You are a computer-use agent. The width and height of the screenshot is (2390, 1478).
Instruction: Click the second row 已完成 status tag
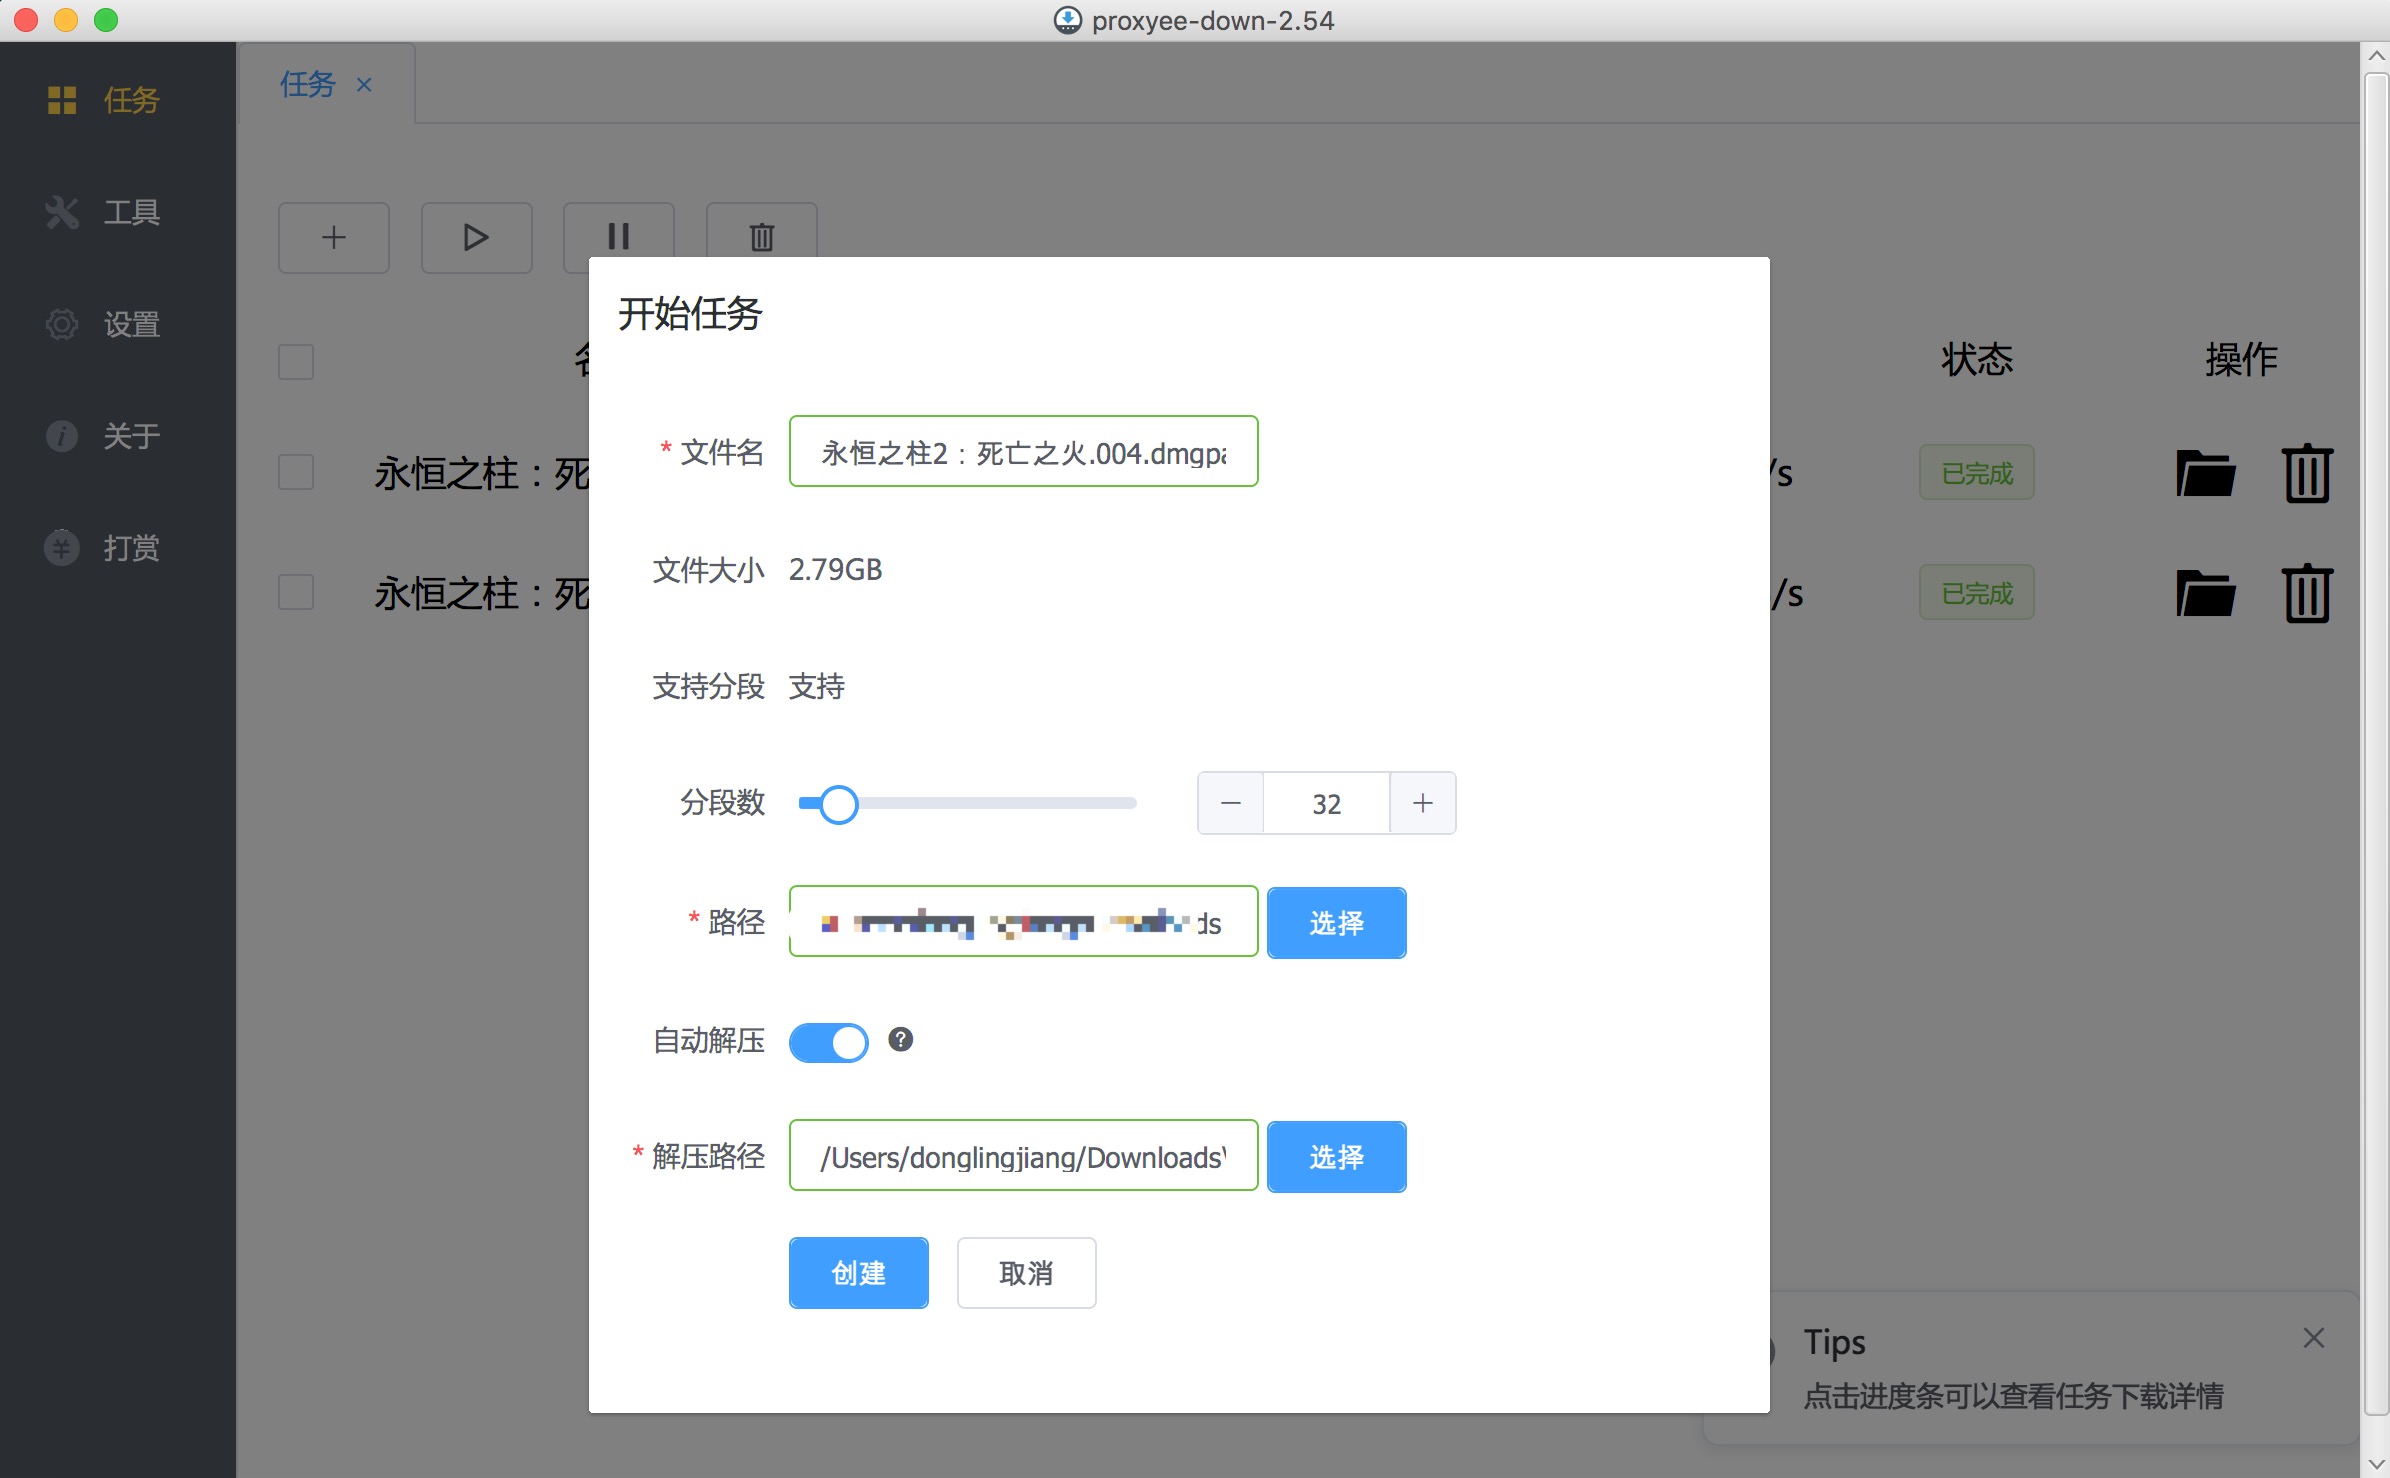point(1976,593)
